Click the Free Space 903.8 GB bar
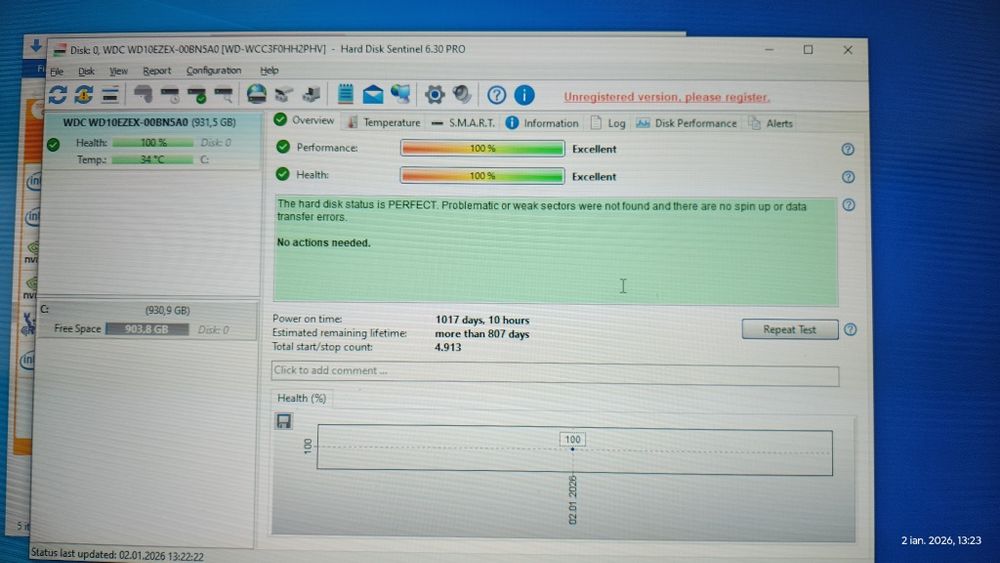This screenshot has height=563, width=1000. click(147, 329)
